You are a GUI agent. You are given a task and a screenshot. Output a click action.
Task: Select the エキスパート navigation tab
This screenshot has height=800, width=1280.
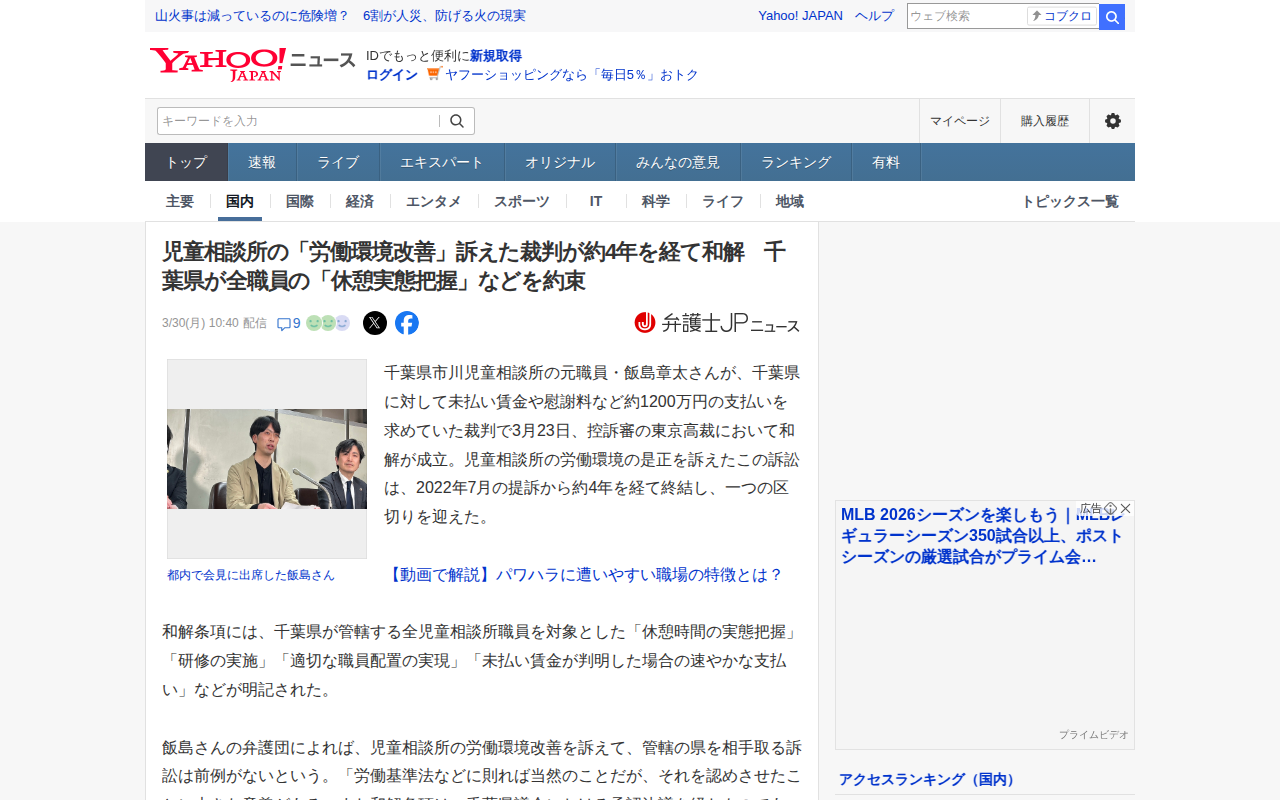pos(442,162)
